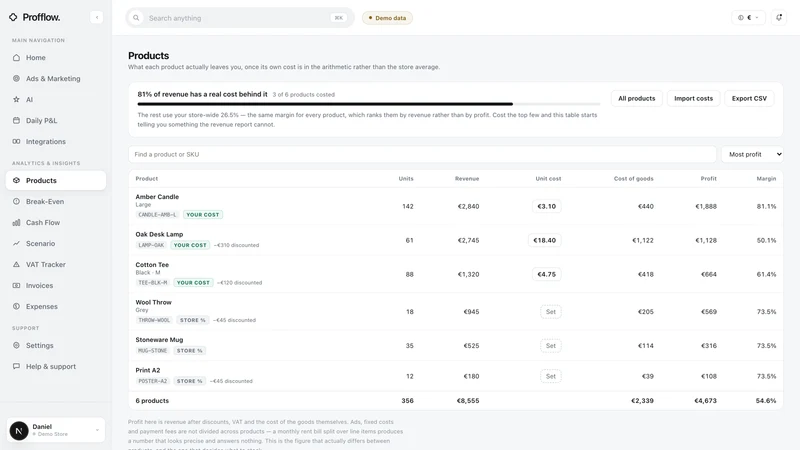This screenshot has height=450, width=800.
Task: Open the Most profit sort dropdown
Action: tap(752, 154)
